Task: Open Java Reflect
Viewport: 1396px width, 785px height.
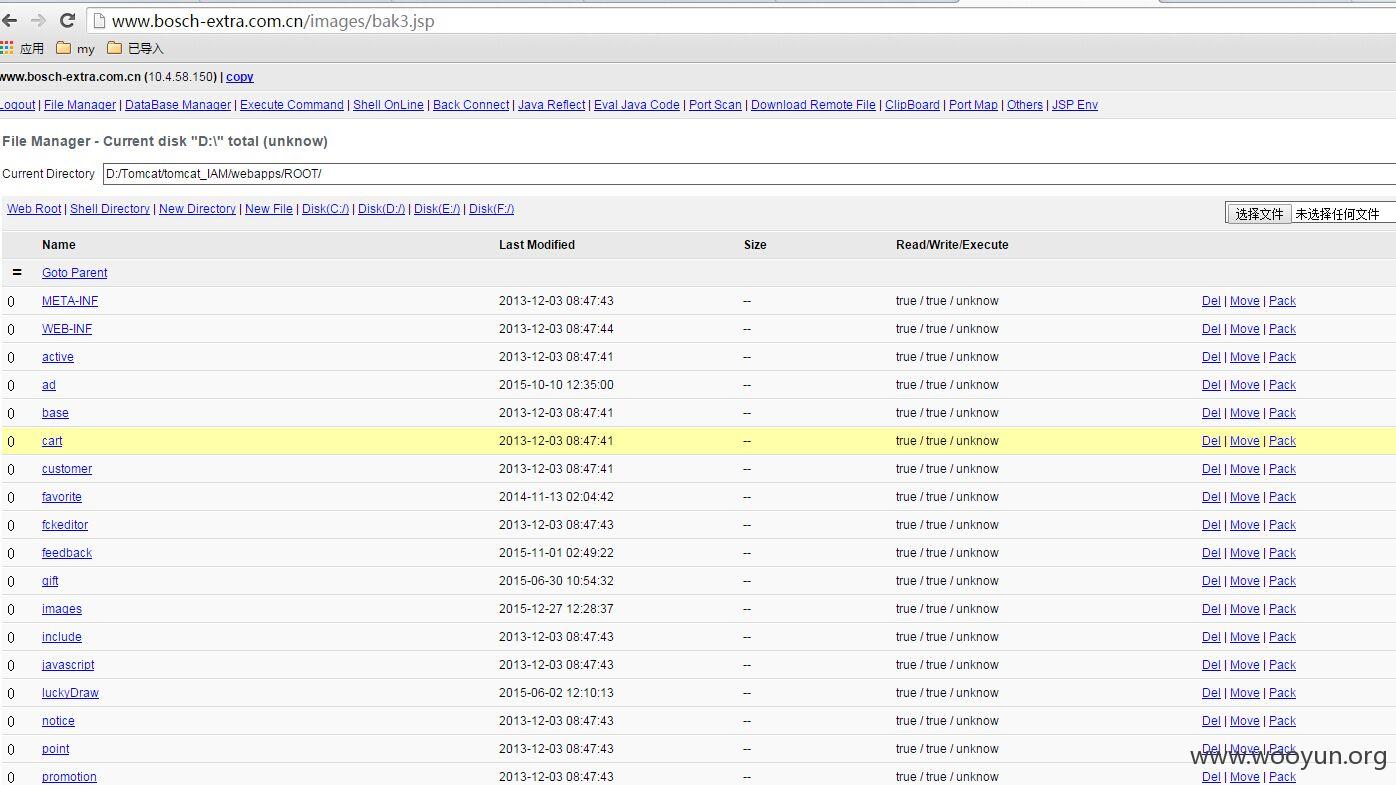Action: (x=551, y=105)
